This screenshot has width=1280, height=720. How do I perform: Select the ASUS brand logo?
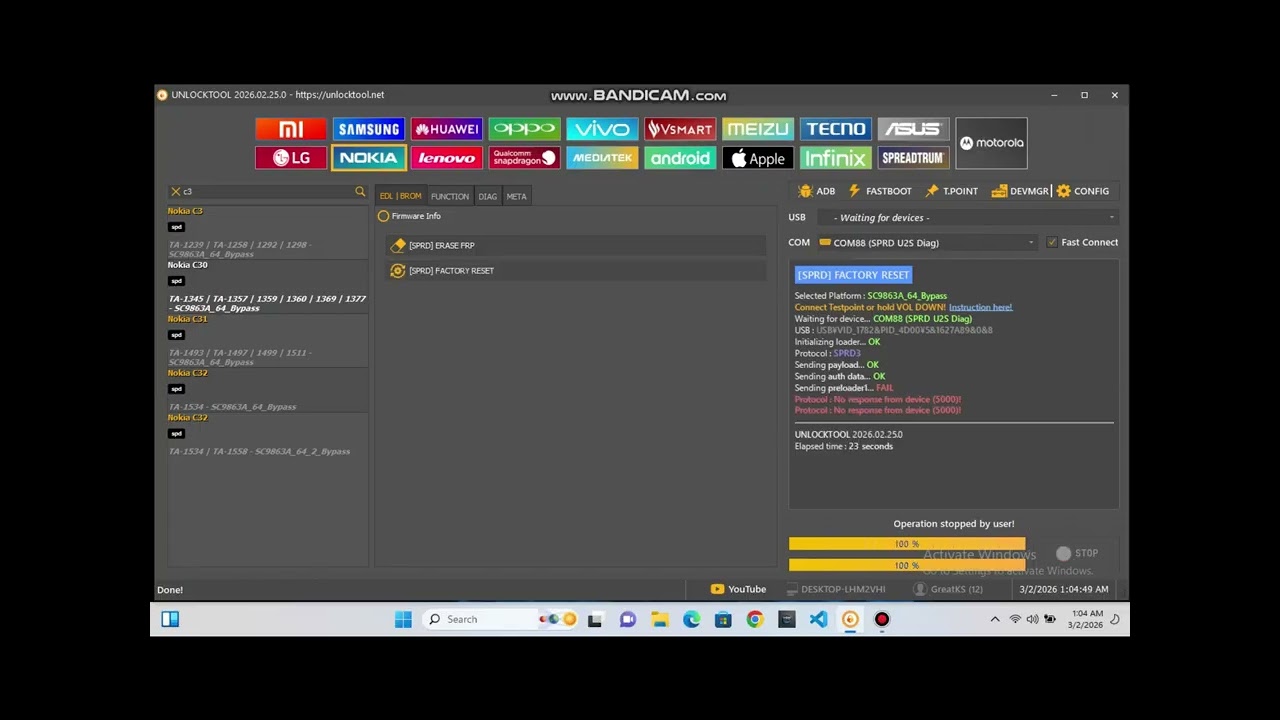point(913,129)
